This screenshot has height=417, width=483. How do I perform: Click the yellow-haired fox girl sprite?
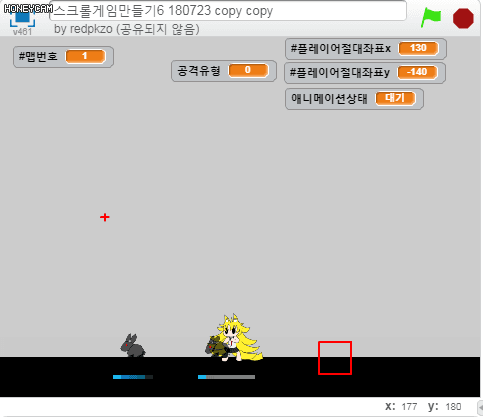click(238, 337)
